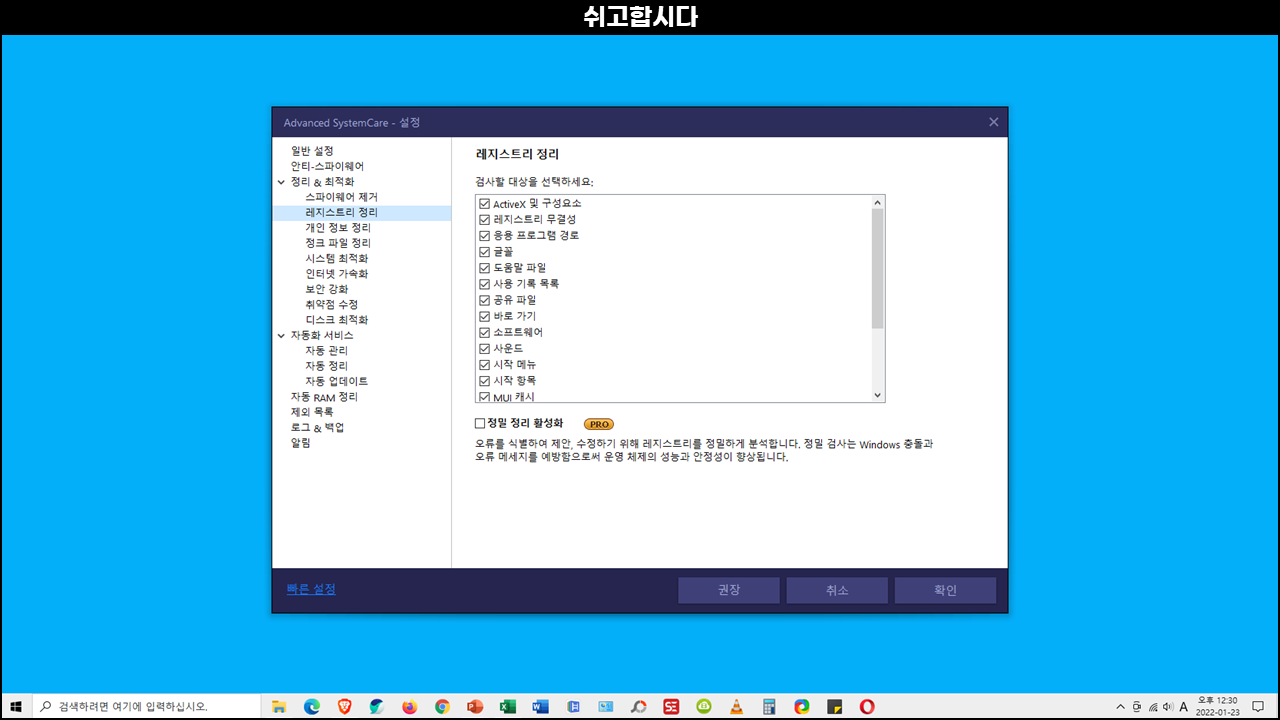The width and height of the screenshot is (1280, 720).
Task: Launch Firefox from the taskbar
Action: coord(409,706)
